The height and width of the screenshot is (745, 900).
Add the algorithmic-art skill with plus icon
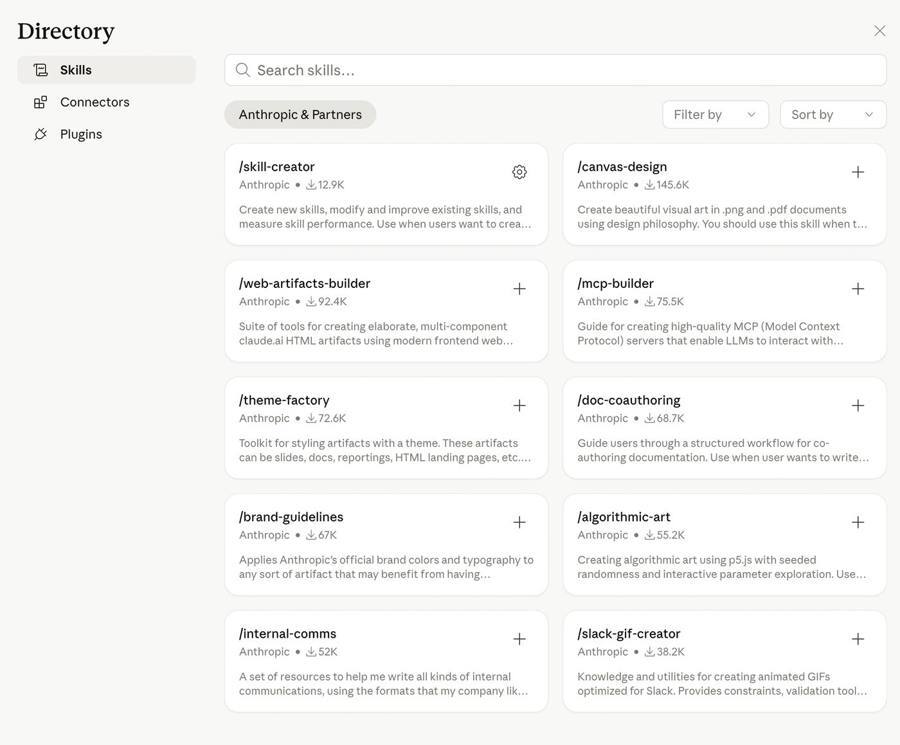[858, 522]
